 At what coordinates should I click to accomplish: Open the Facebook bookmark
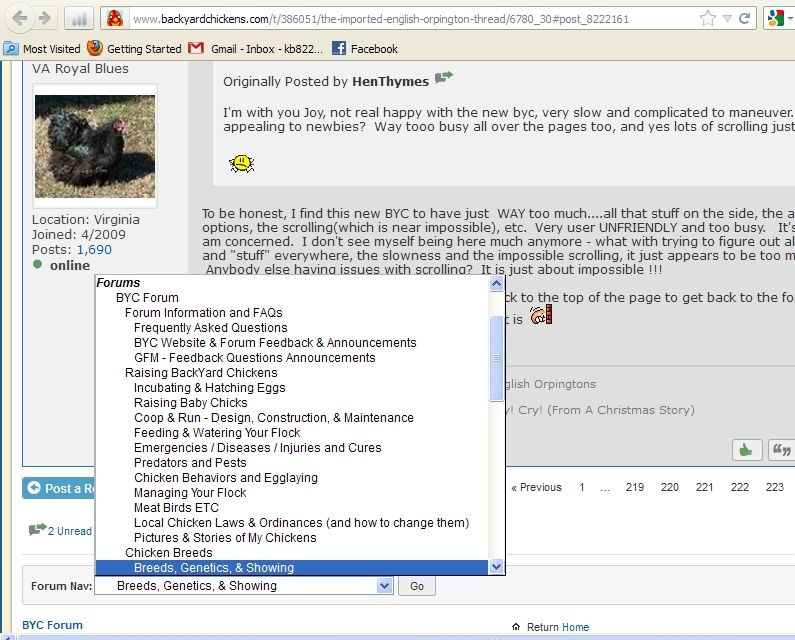pyautogui.click(x=365, y=48)
